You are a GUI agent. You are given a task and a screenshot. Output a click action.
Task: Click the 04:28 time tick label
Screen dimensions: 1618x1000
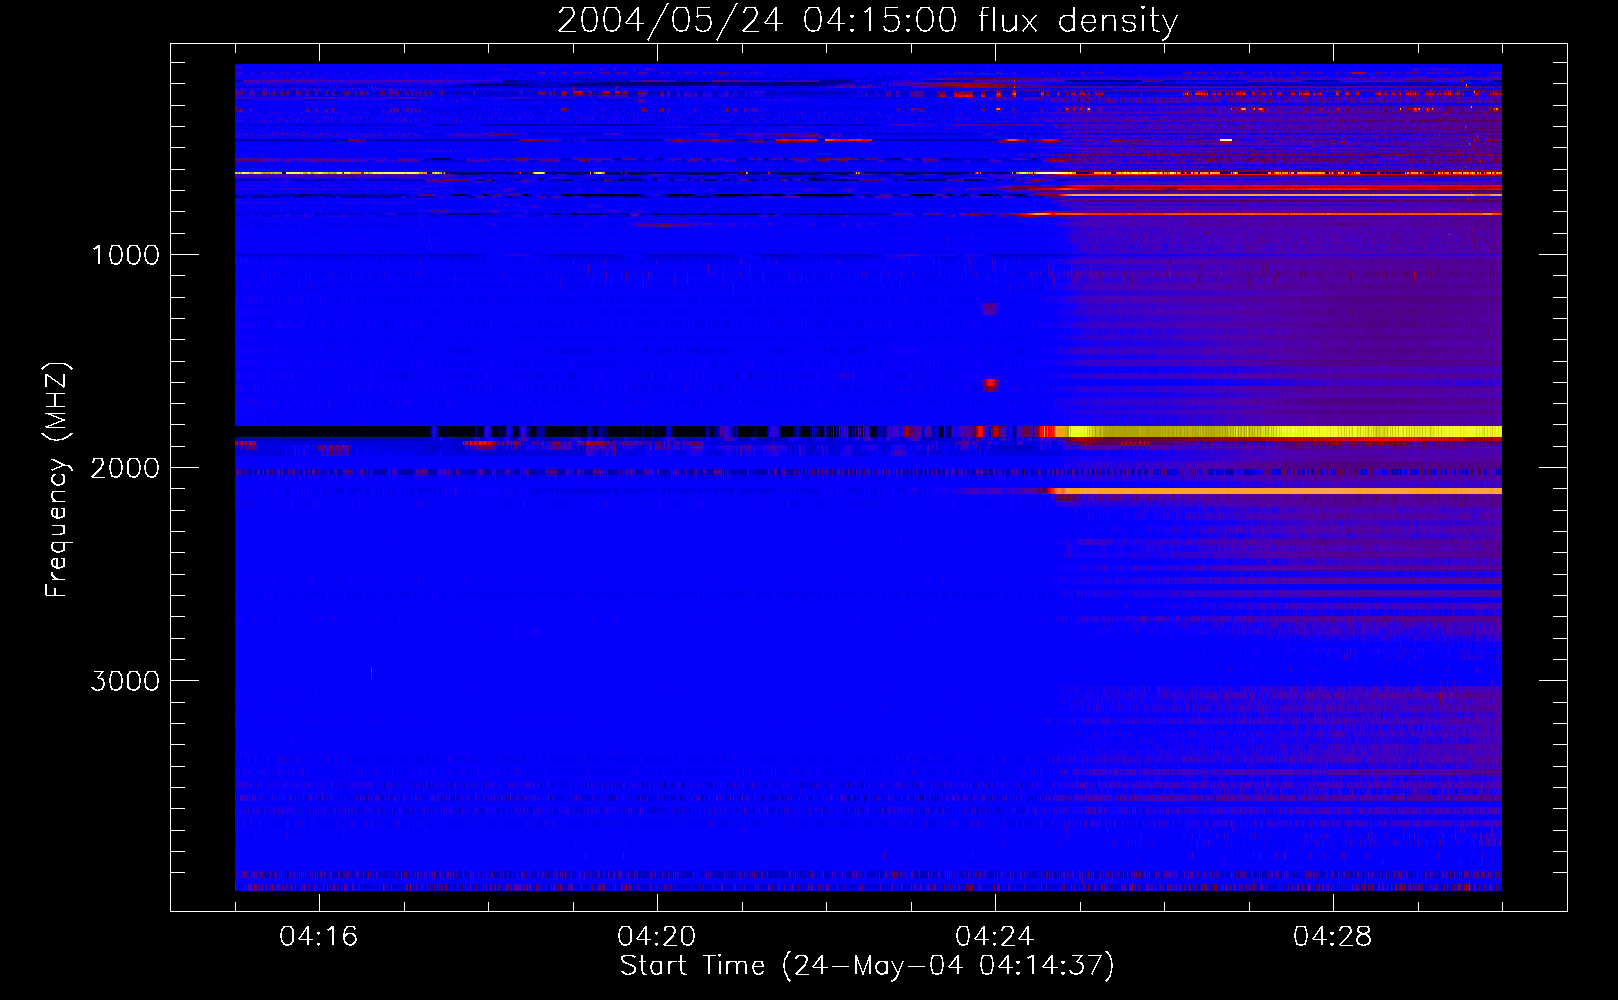[x=1332, y=937]
